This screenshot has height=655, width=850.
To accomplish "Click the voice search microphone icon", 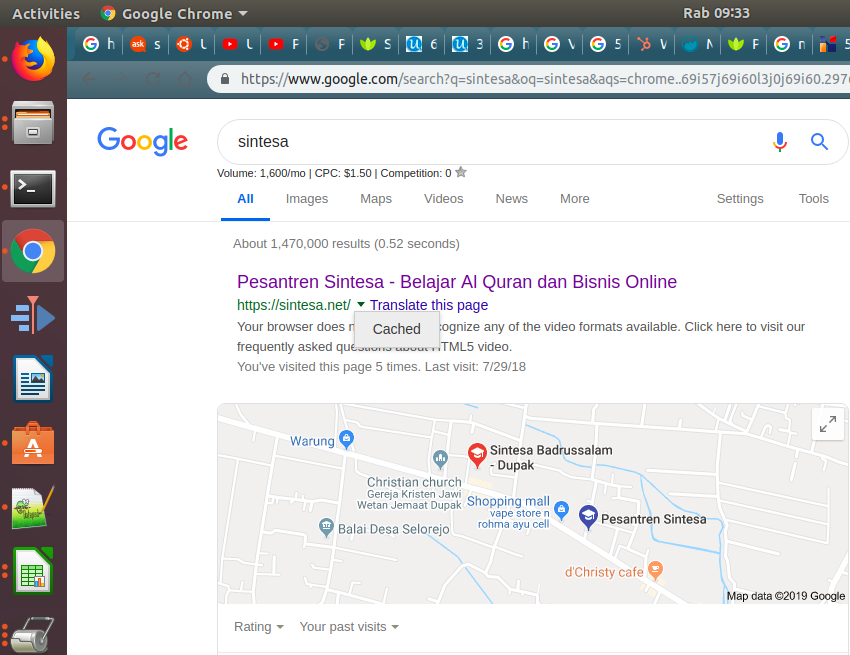I will pos(780,142).
